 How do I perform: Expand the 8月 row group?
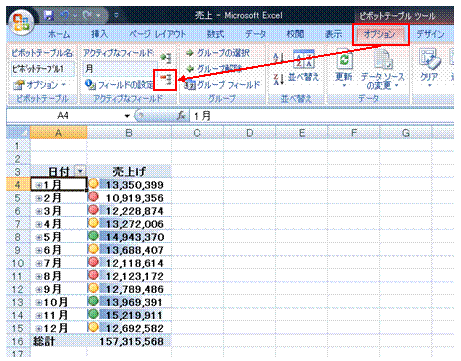coord(39,276)
